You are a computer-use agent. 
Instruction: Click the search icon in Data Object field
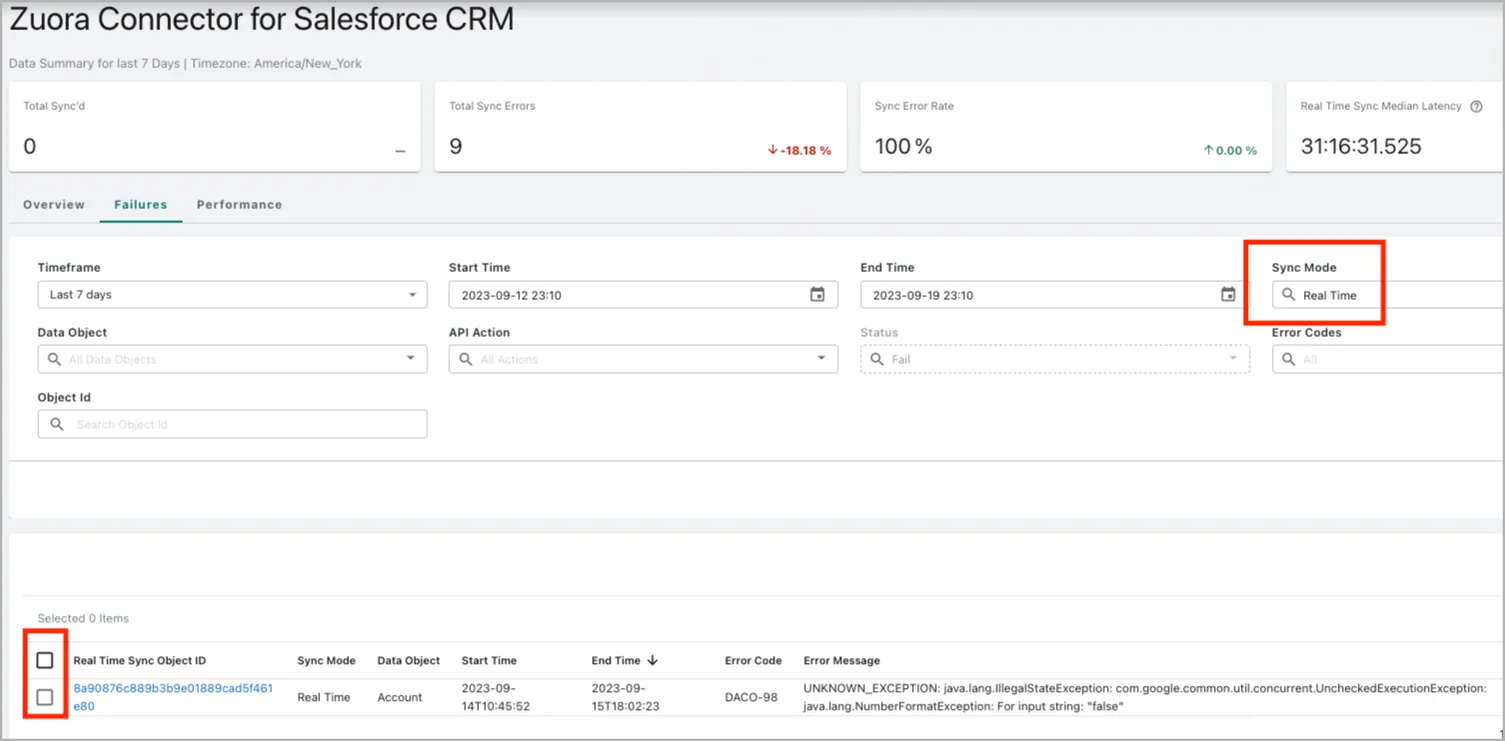click(x=55, y=359)
